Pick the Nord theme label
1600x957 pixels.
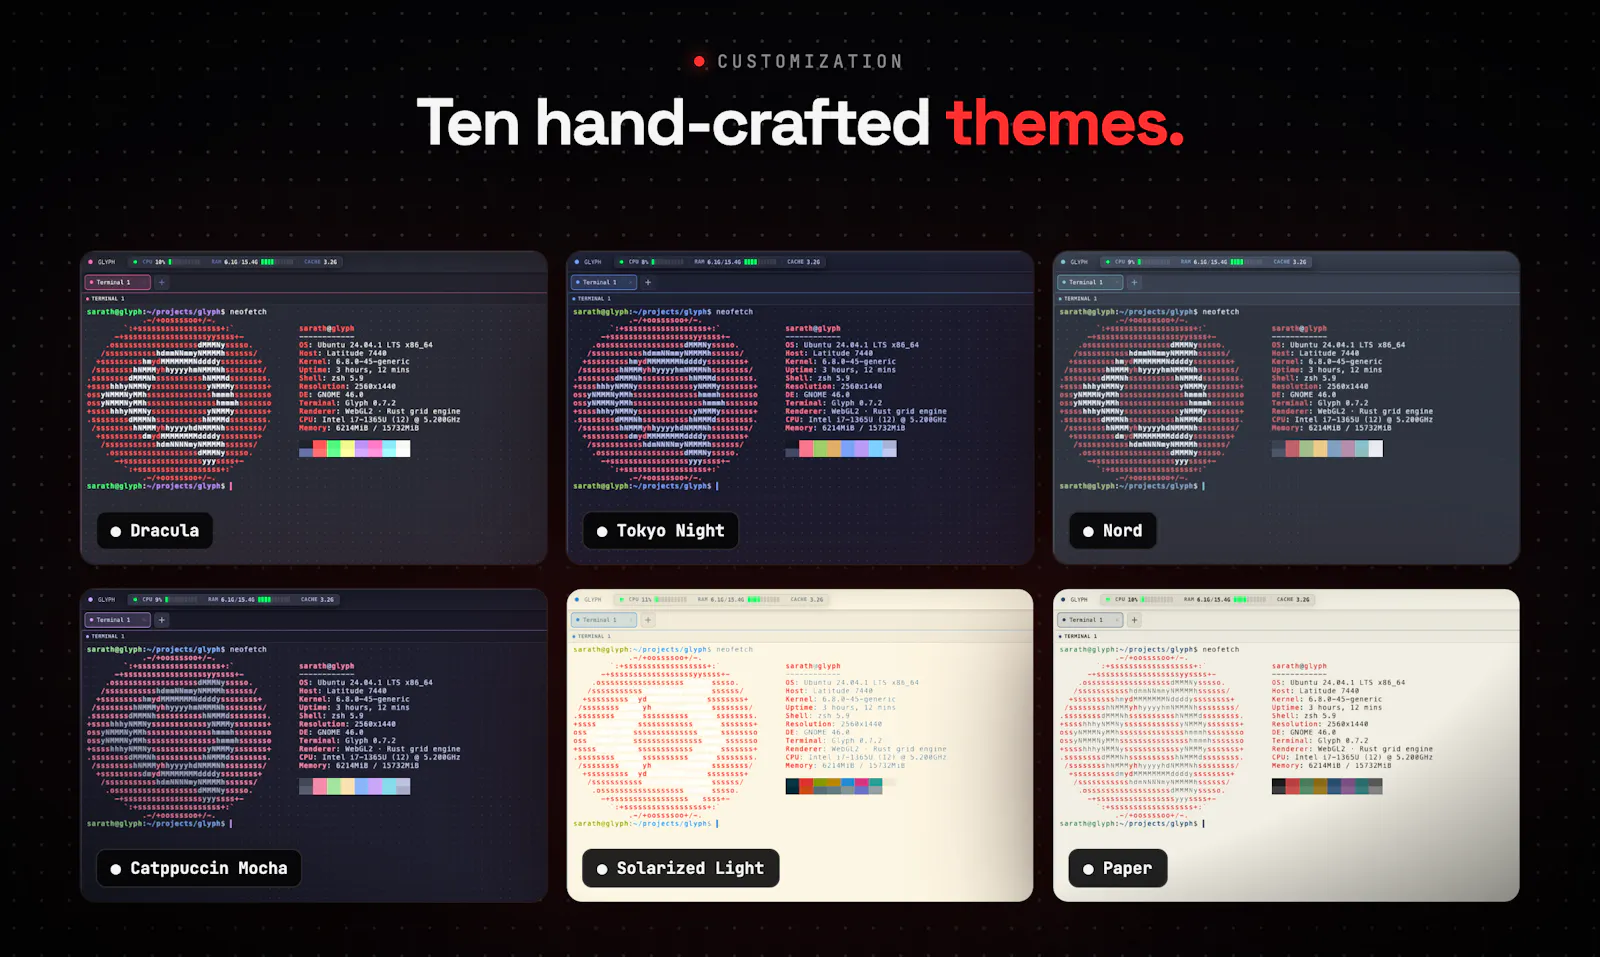1113,531
